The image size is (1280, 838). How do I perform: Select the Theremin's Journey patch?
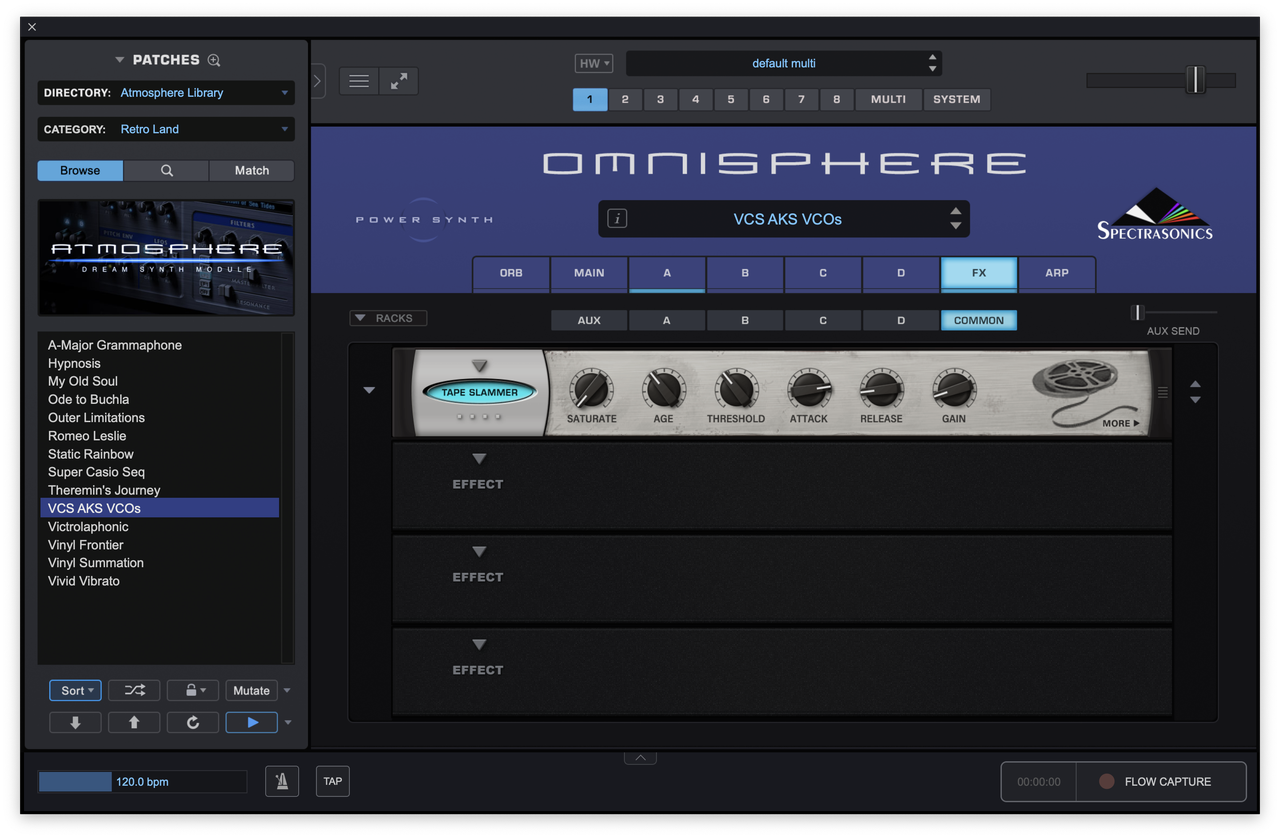click(159, 490)
